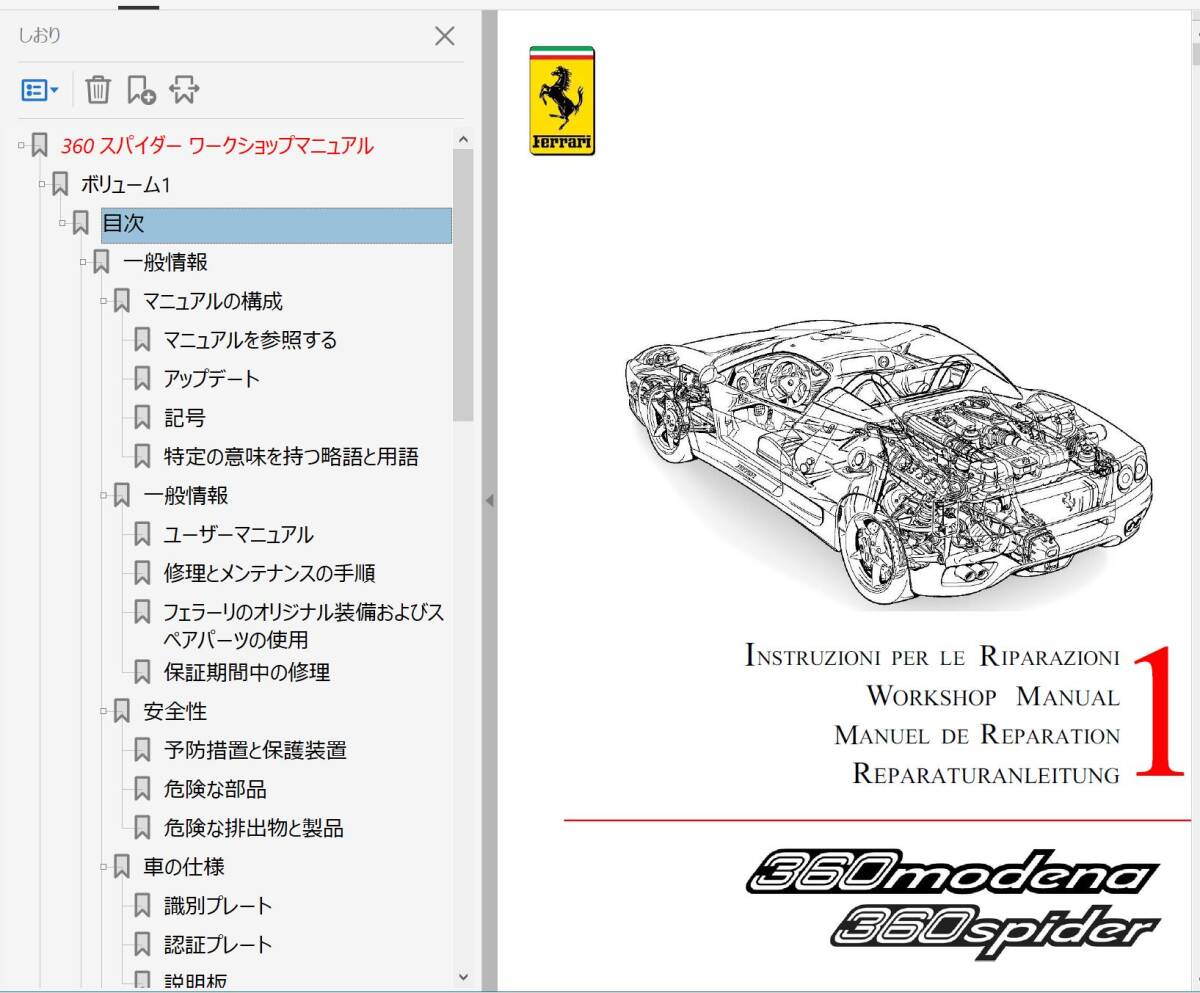The height and width of the screenshot is (993, 1200).
Task: Go to the 認証プレート bookmark
Action: pyautogui.click(x=218, y=945)
